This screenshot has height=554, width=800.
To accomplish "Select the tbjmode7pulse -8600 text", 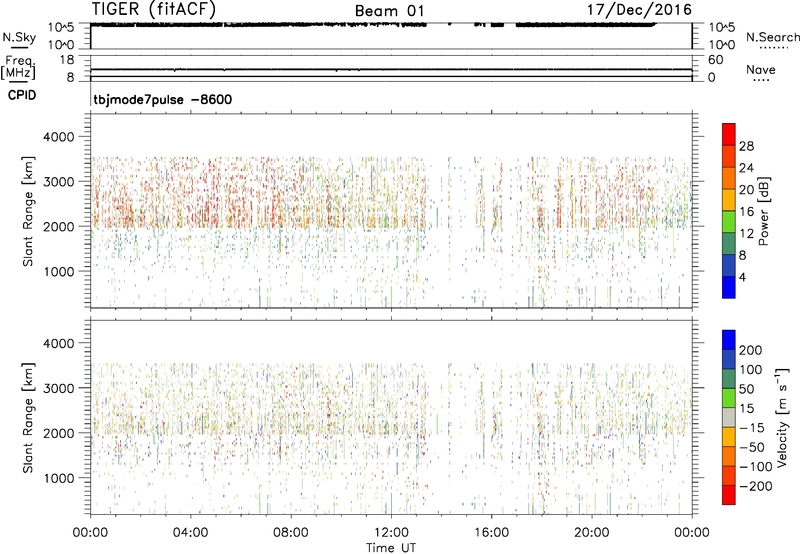I will [x=163, y=99].
